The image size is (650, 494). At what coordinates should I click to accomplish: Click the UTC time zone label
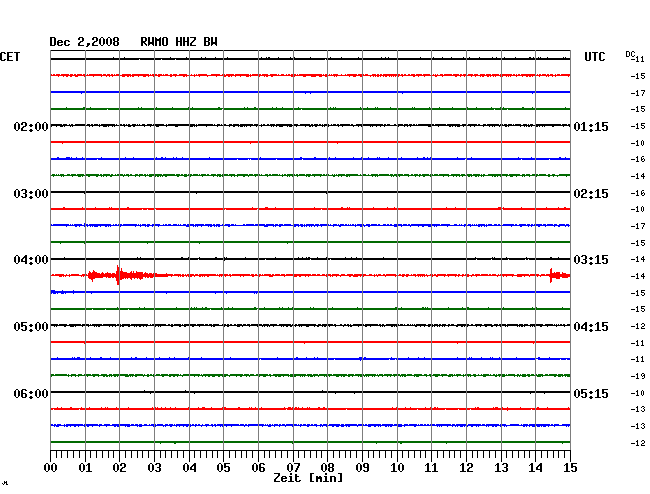pos(594,56)
